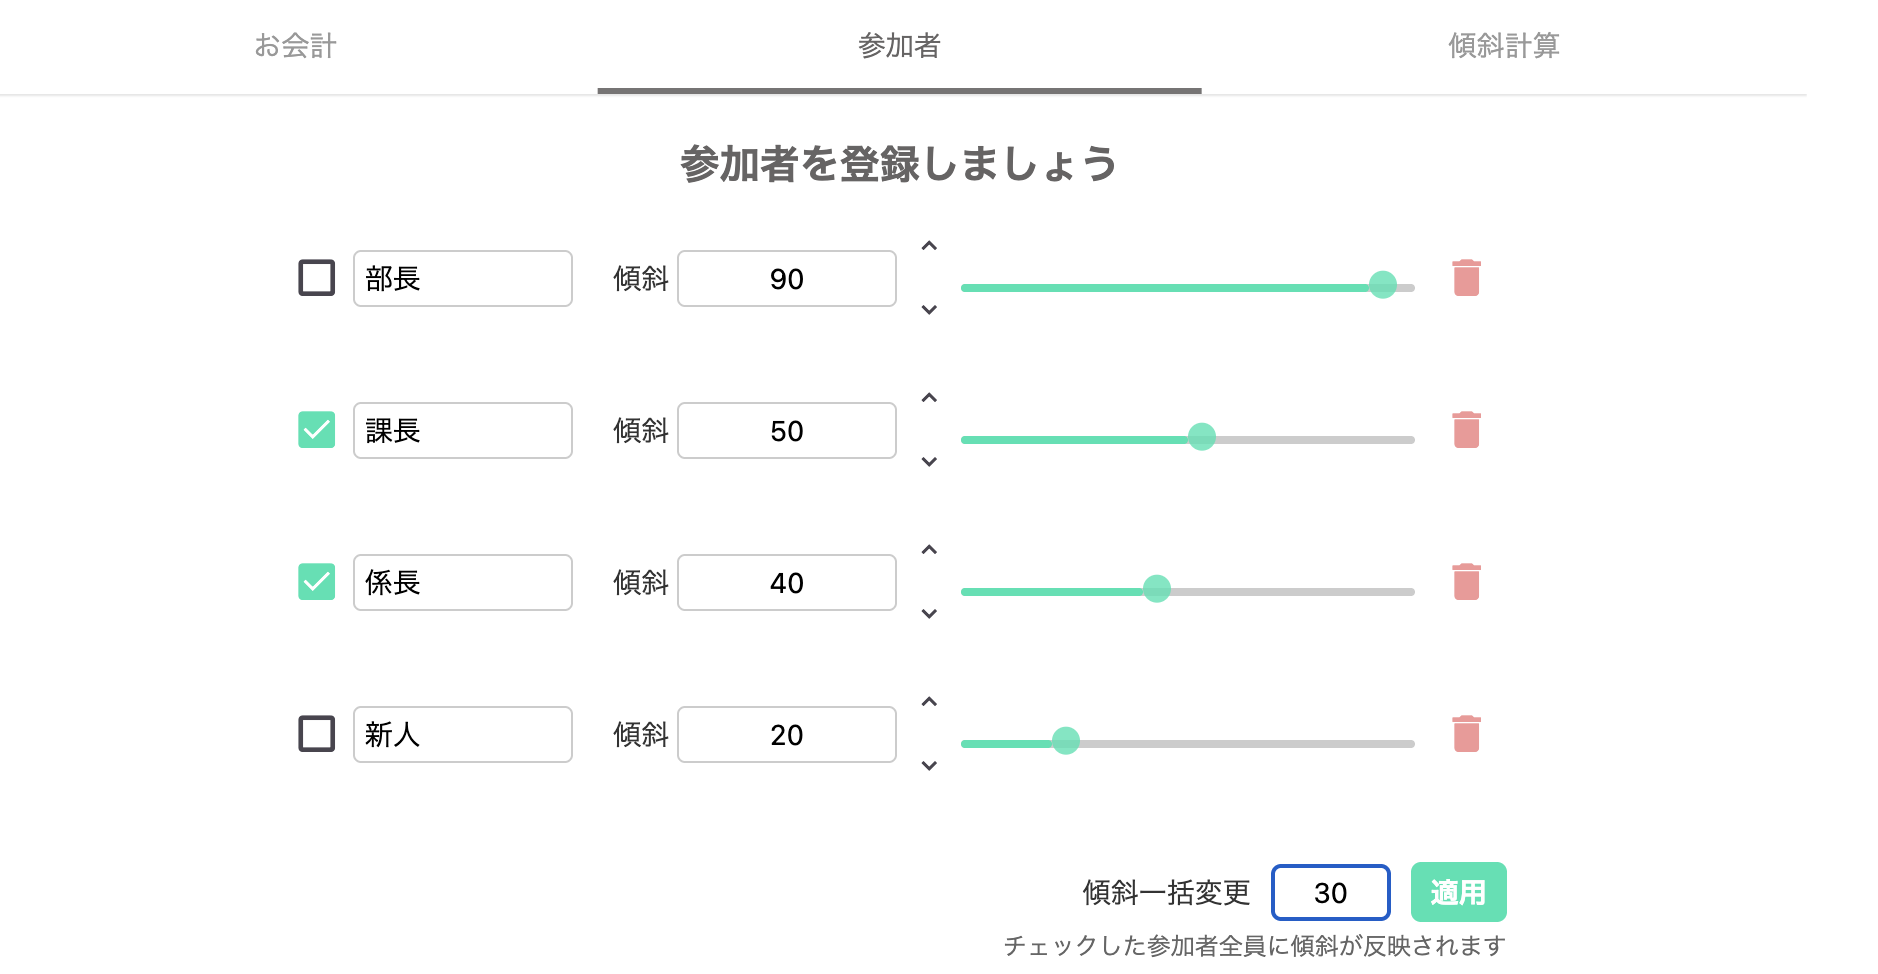Decrease 部長's 傾斜 with down chevron
Image resolution: width=1878 pixels, height=974 pixels.
coord(929,310)
